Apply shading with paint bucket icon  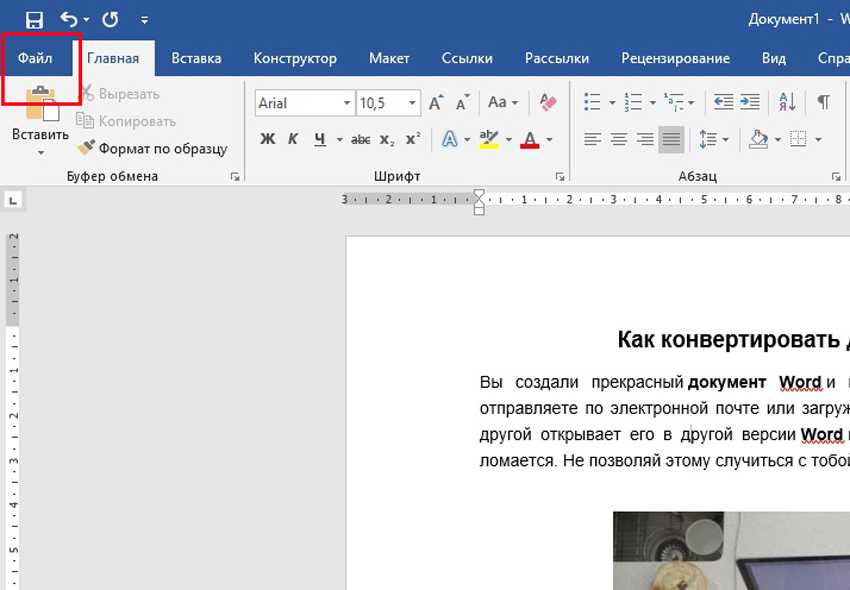[759, 139]
